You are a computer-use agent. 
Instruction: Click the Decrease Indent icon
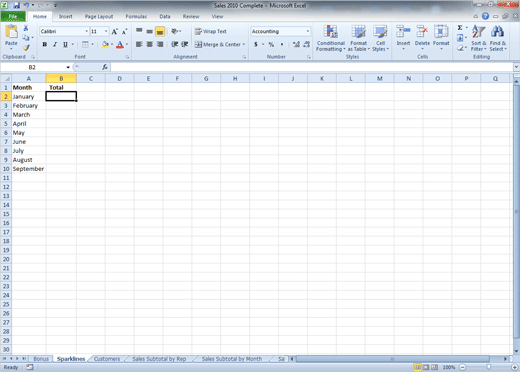[174, 44]
